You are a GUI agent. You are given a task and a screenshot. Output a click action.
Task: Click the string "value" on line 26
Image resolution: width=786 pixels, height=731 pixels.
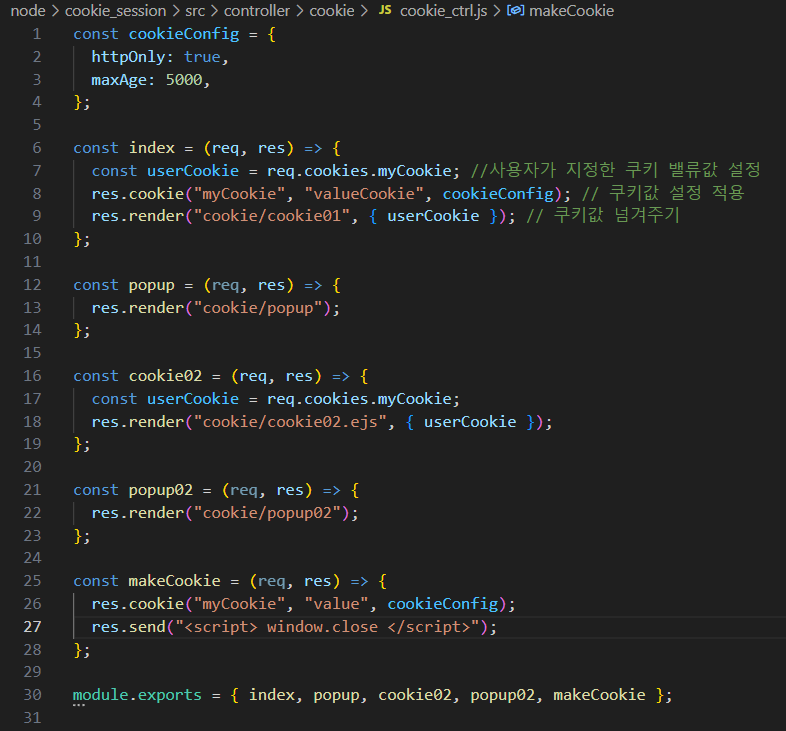tap(336, 604)
